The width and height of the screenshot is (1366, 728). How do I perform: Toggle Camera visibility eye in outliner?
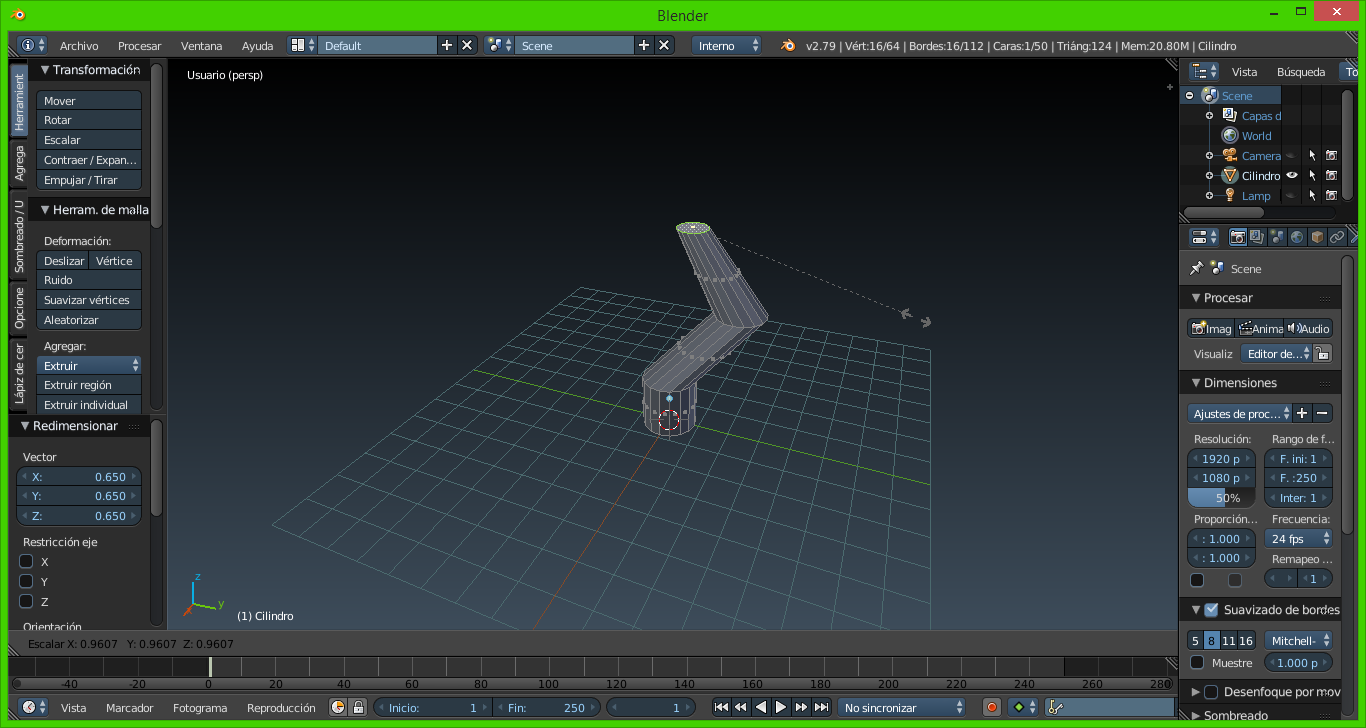(1292, 156)
